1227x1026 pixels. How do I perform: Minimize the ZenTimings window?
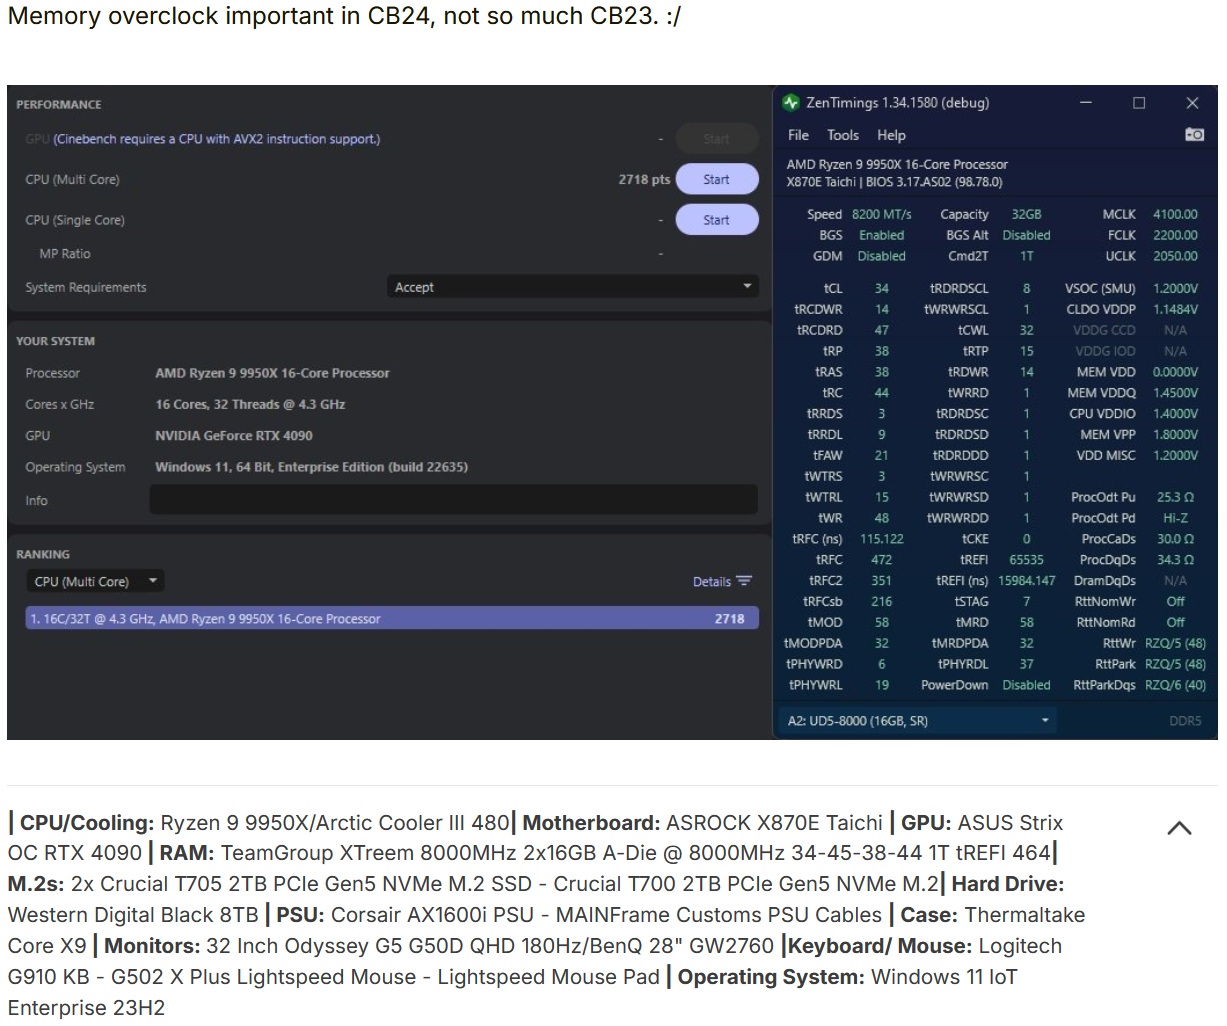click(x=1085, y=103)
